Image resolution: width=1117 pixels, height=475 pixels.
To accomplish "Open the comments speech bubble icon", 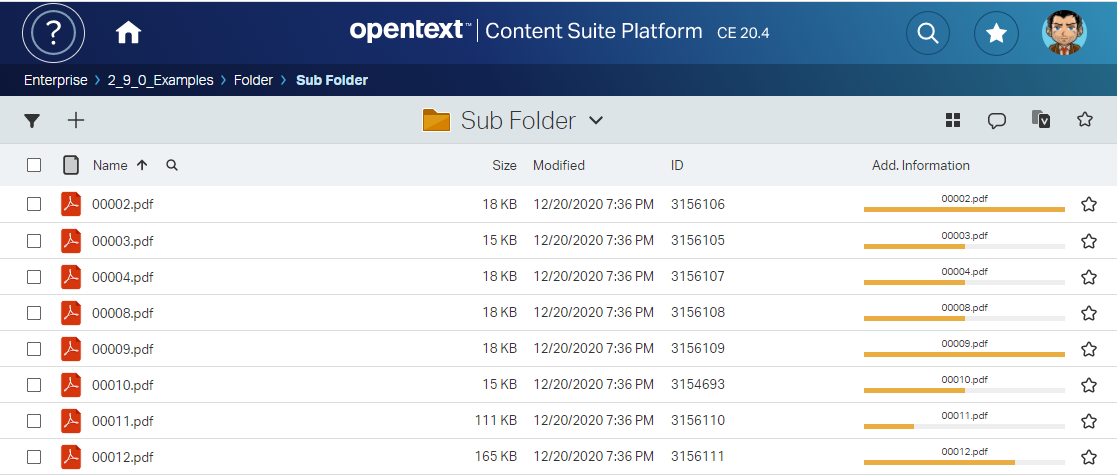I will pyautogui.click(x=996, y=121).
